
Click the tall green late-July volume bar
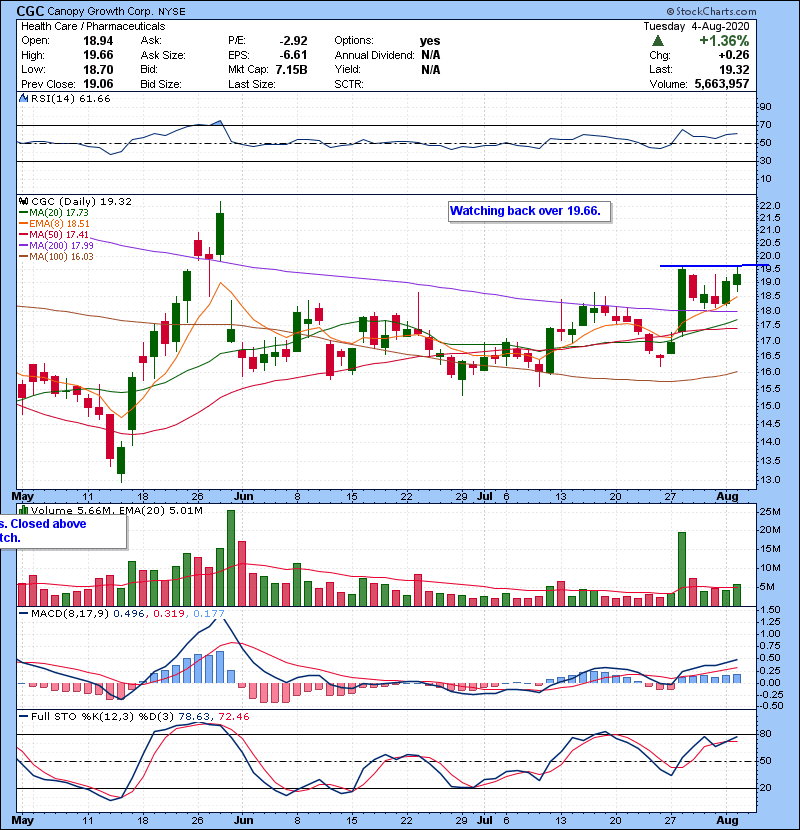click(682, 569)
